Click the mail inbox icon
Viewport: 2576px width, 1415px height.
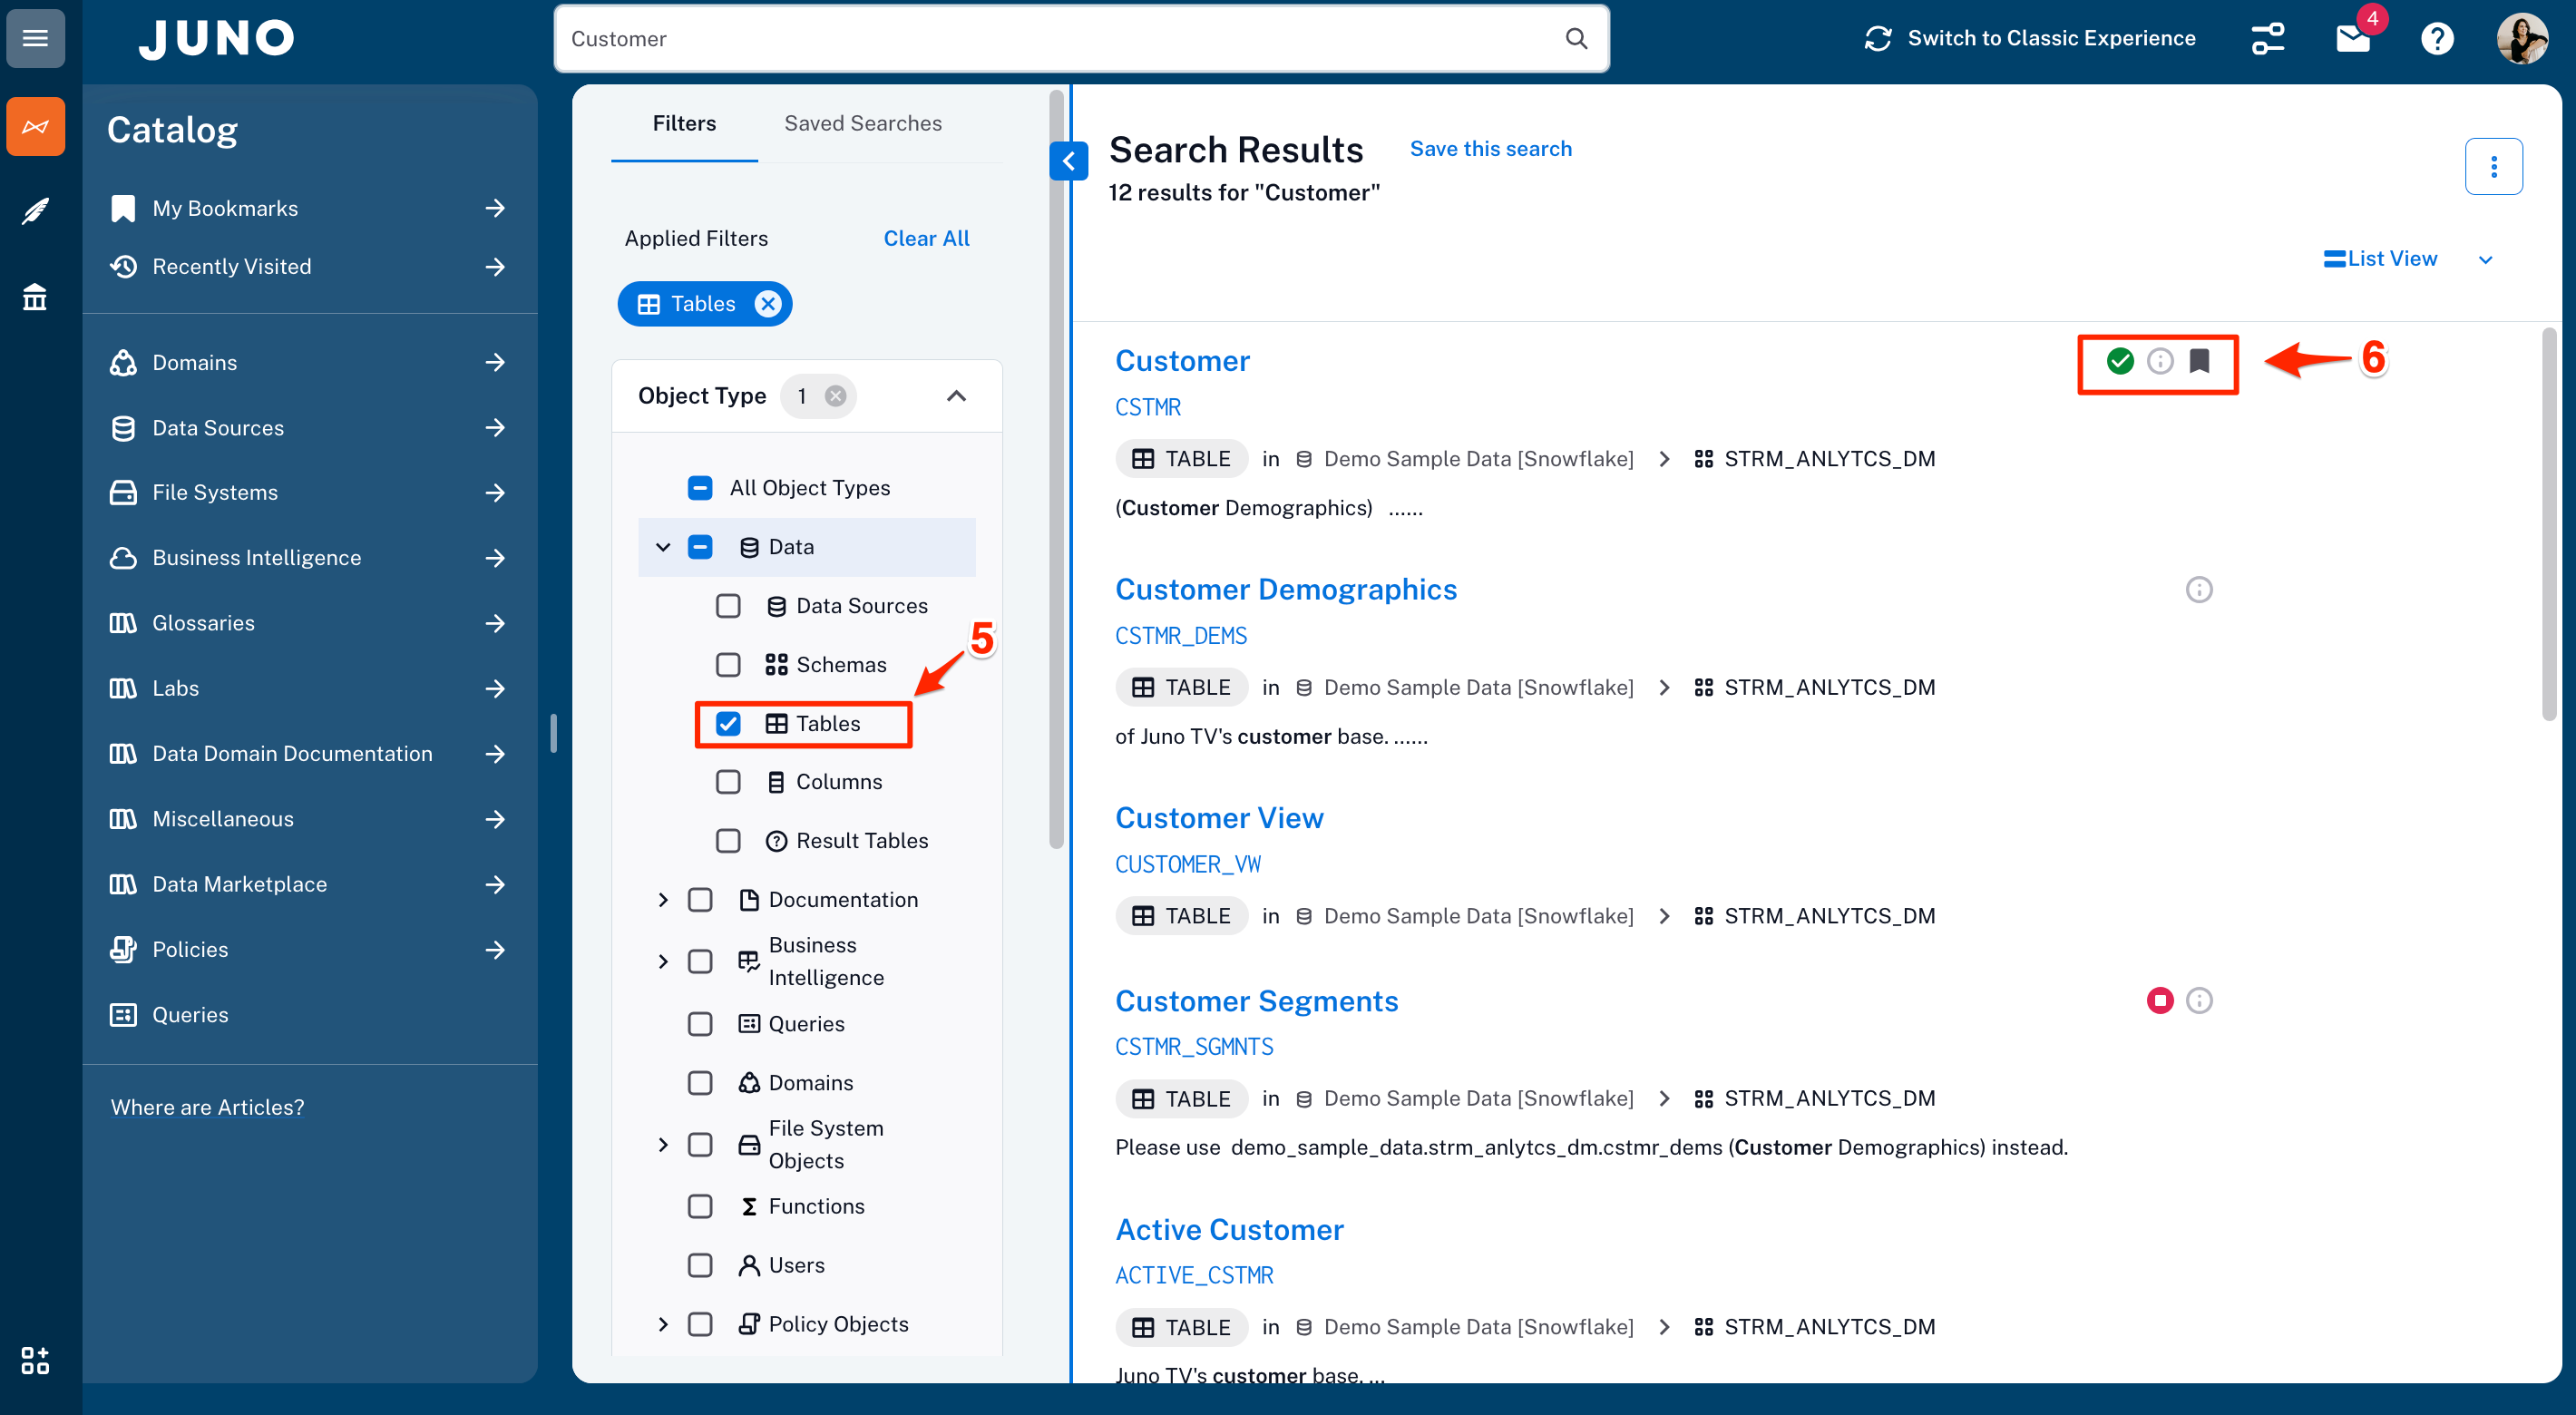[2352, 39]
